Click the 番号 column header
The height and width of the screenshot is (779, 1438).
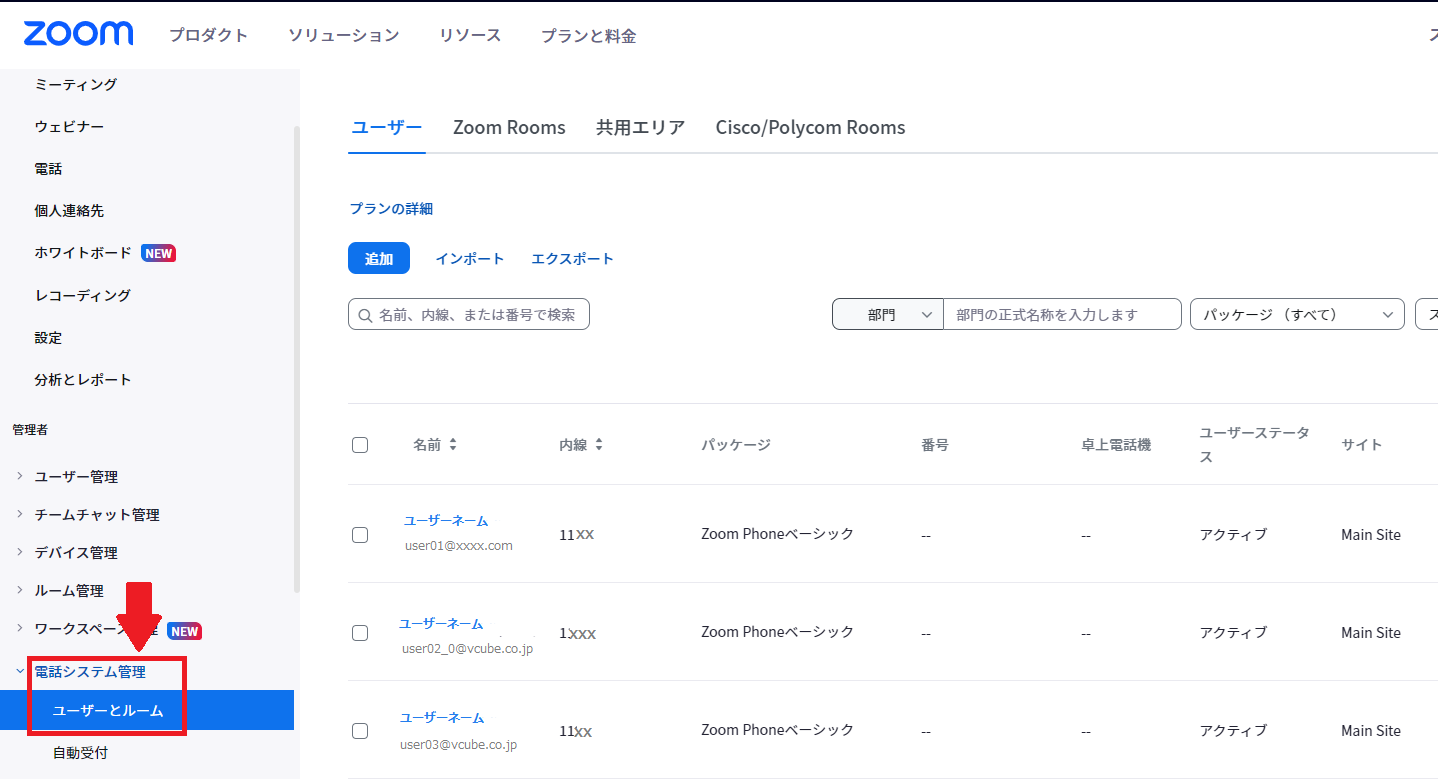[935, 445]
